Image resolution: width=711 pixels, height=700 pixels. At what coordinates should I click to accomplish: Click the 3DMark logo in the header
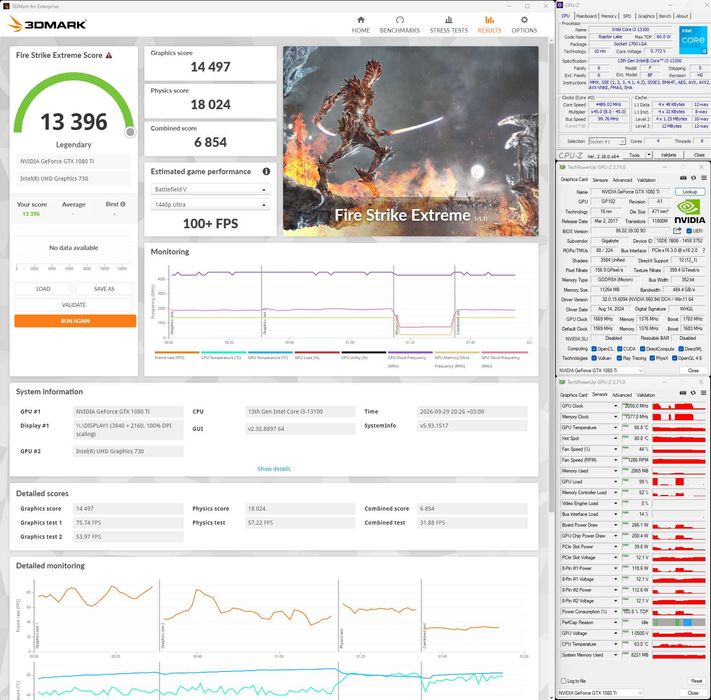pos(47,24)
